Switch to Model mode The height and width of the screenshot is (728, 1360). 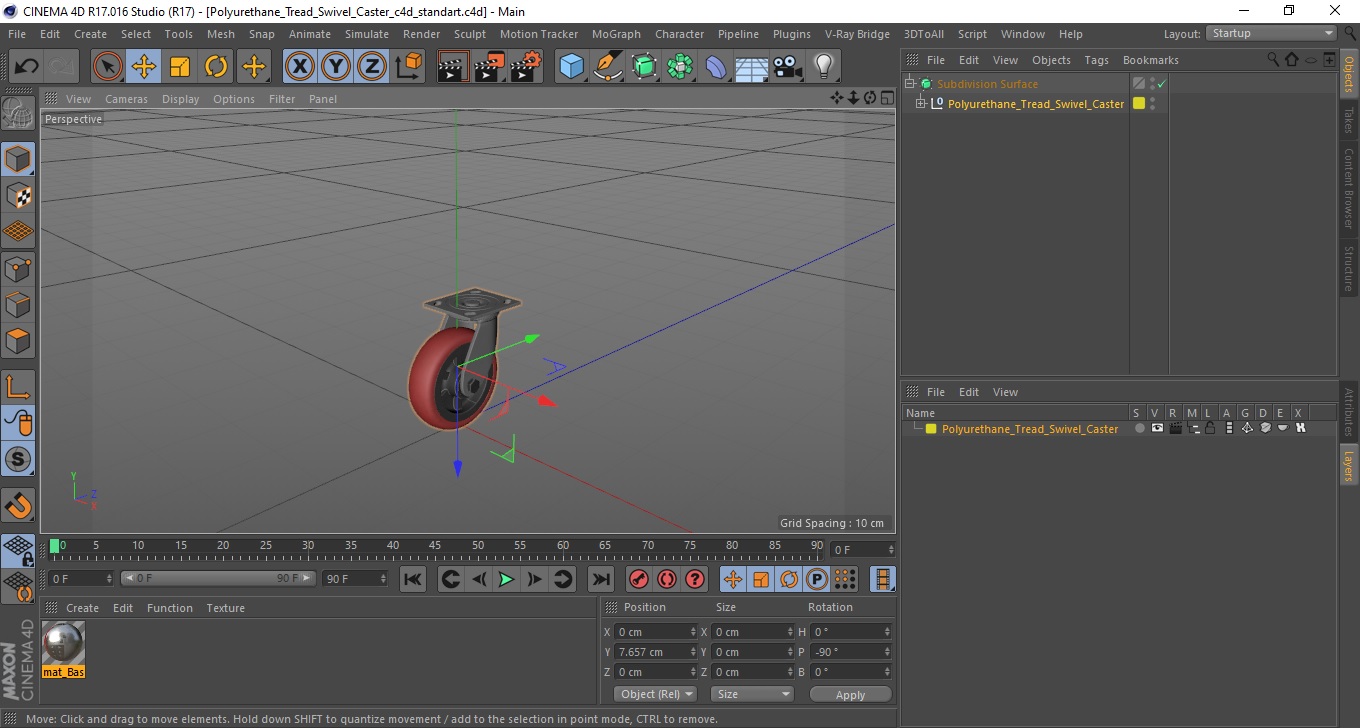[x=19, y=159]
